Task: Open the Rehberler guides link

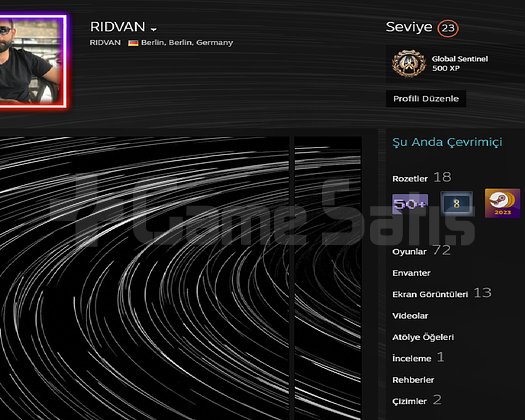Action: (x=413, y=380)
